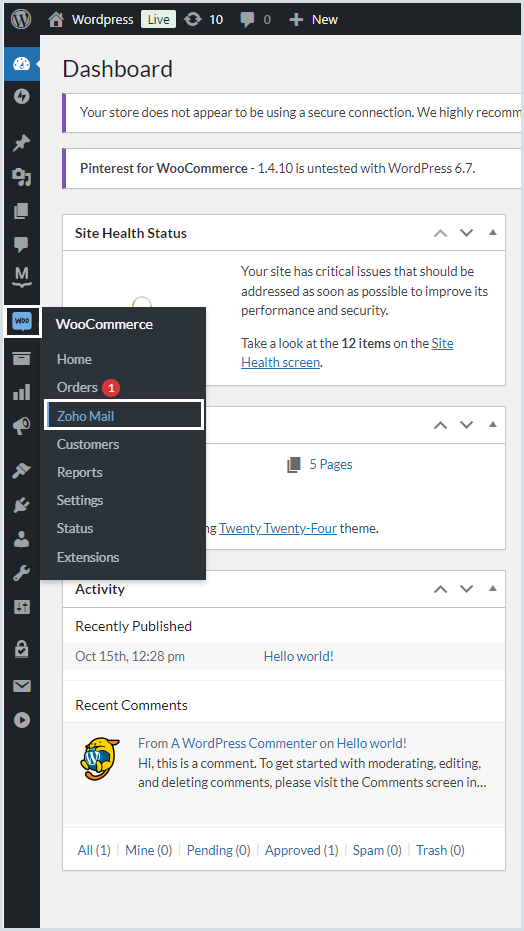Filter comments by Trash (0)

click(440, 850)
